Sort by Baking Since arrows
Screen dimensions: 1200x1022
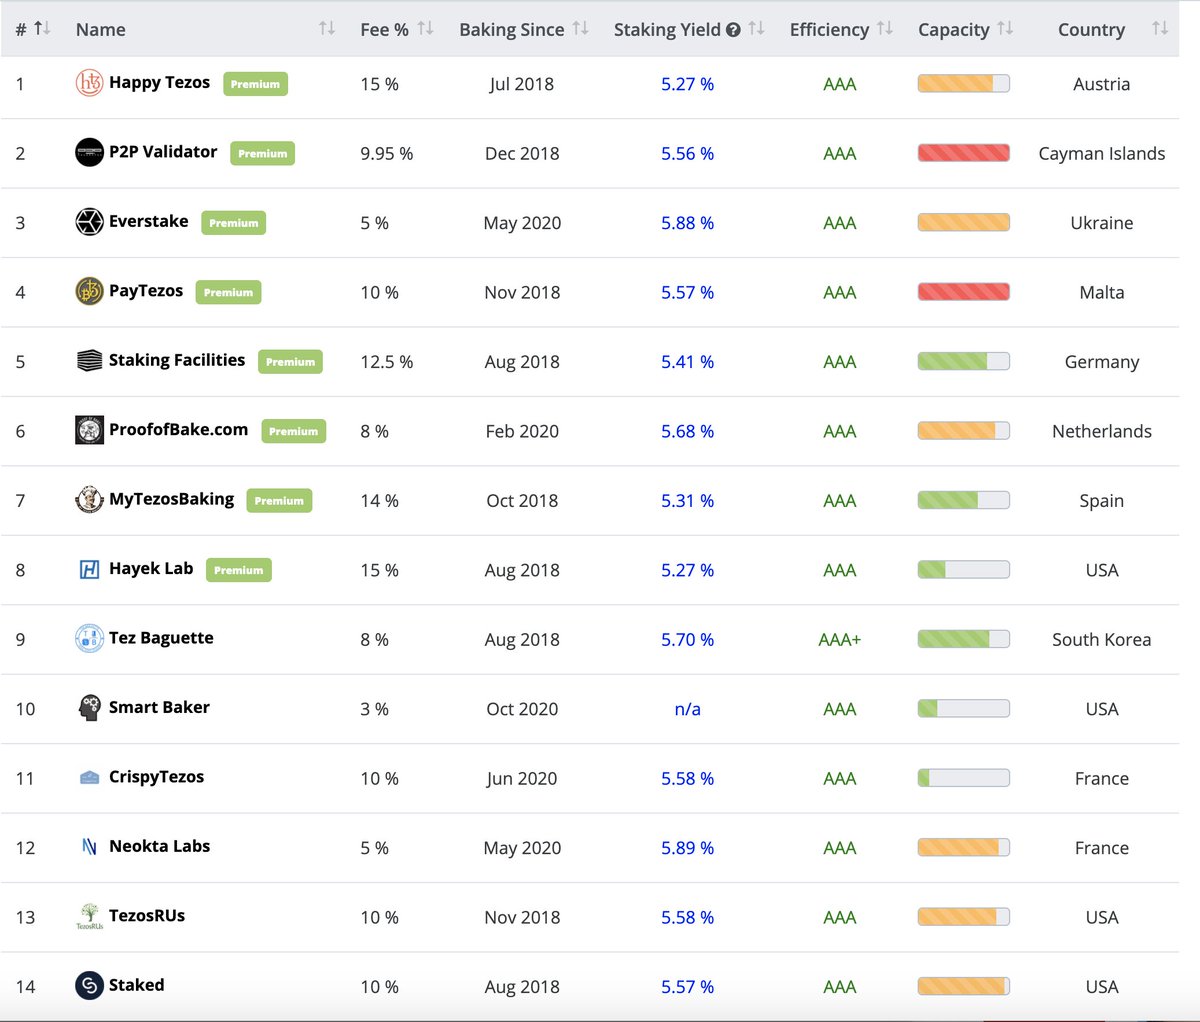[580, 29]
